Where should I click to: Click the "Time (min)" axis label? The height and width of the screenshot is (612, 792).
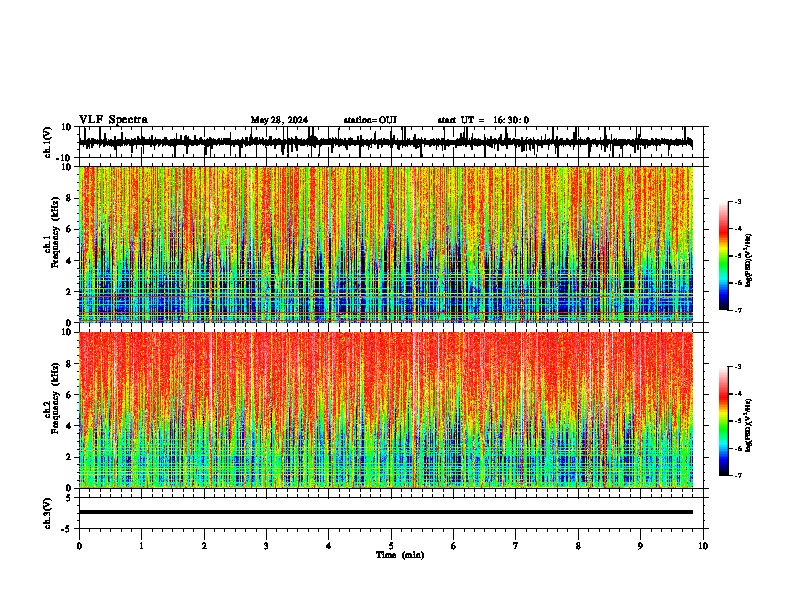tap(400, 555)
